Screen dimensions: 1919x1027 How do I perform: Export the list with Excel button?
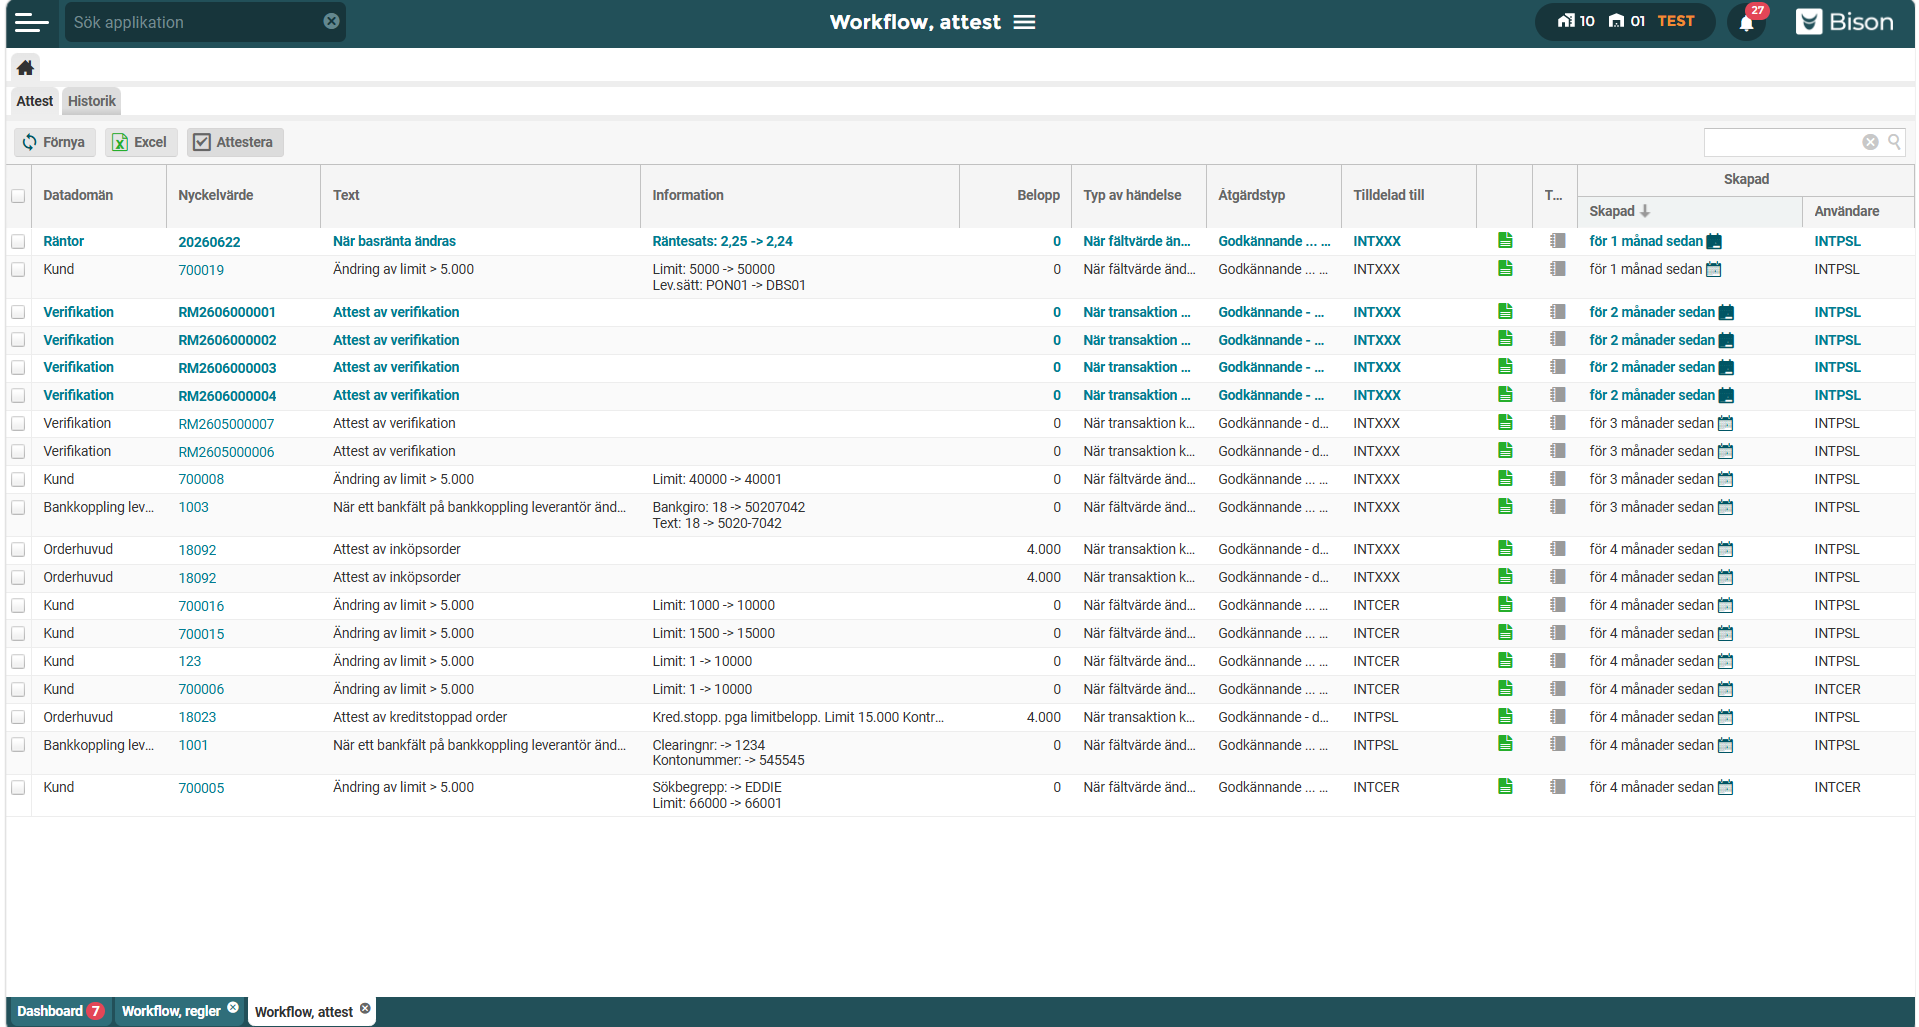141,142
